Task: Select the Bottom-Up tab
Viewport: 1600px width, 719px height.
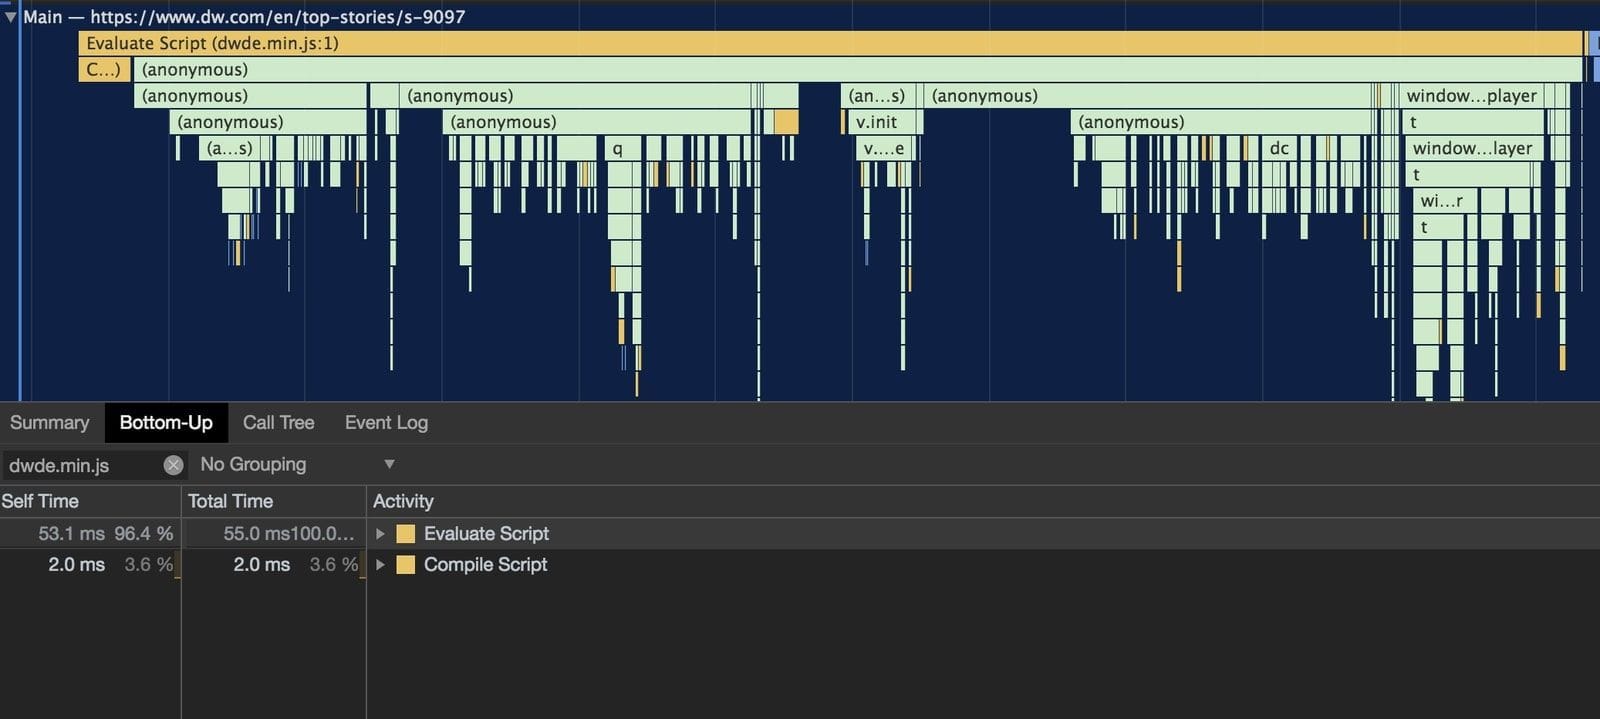Action: click(166, 423)
